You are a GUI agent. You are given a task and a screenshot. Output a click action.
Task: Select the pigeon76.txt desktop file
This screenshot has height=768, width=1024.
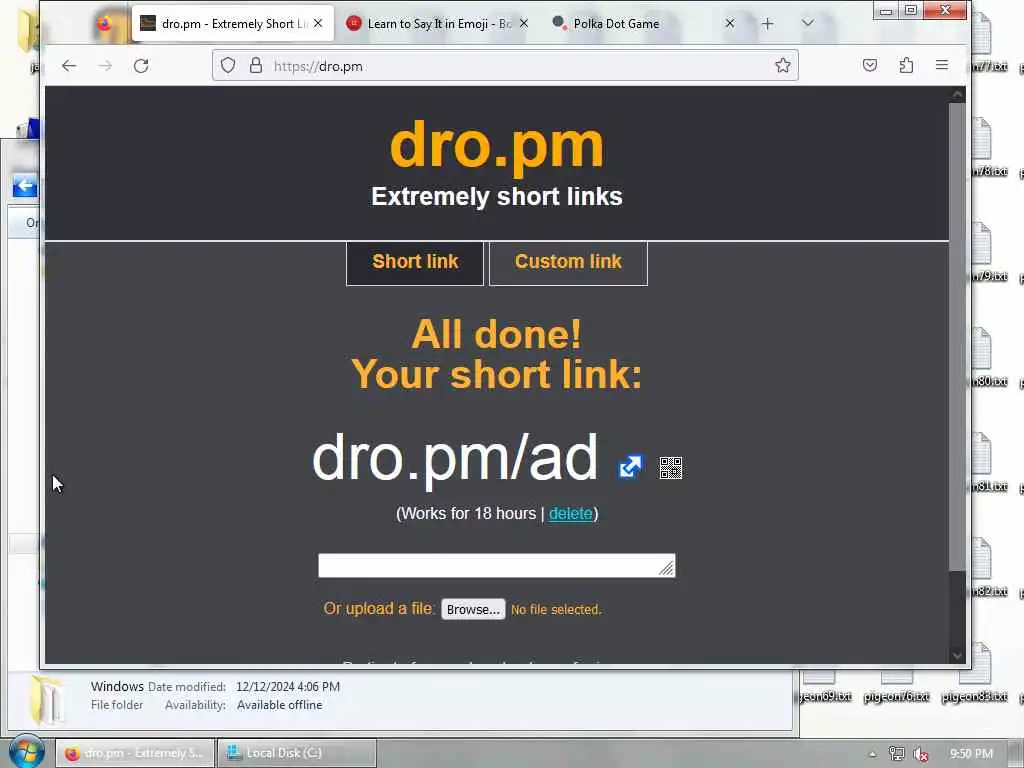coord(896,686)
